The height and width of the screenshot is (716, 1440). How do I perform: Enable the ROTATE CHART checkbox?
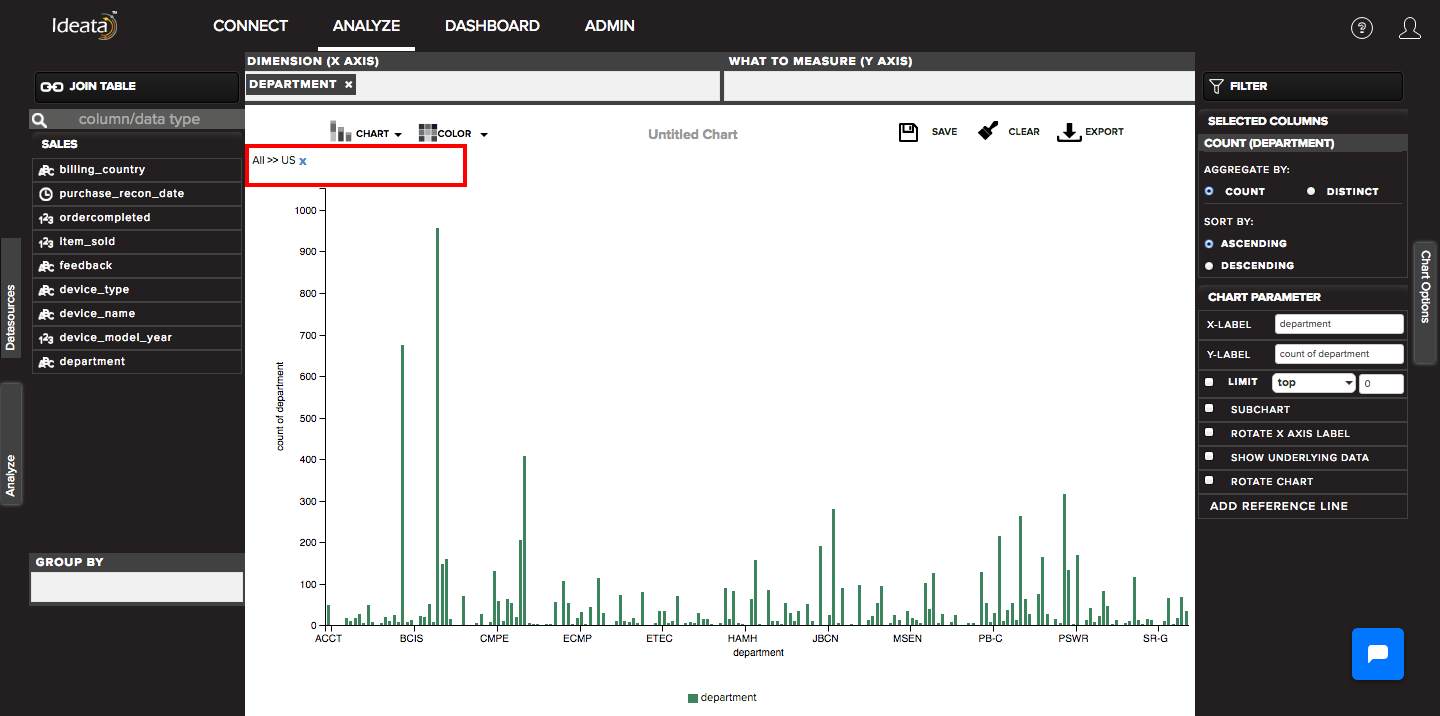click(1209, 480)
